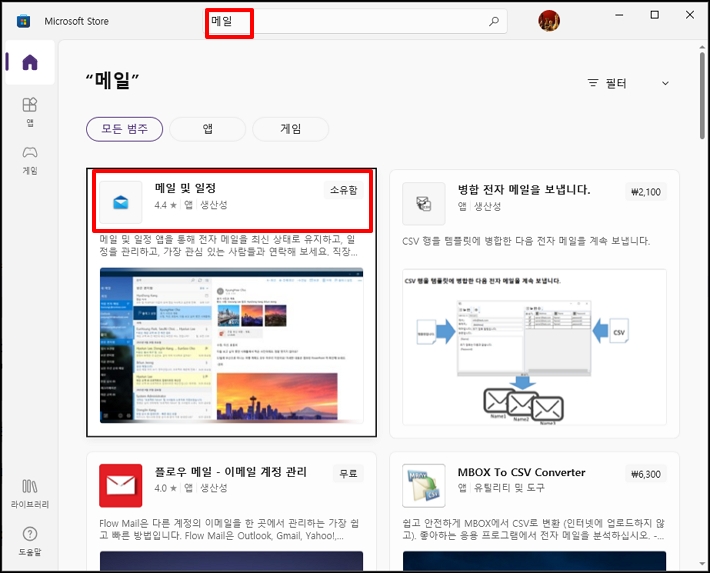Minimize the Microsoft Store window
The image size is (710, 573).
[619, 15]
